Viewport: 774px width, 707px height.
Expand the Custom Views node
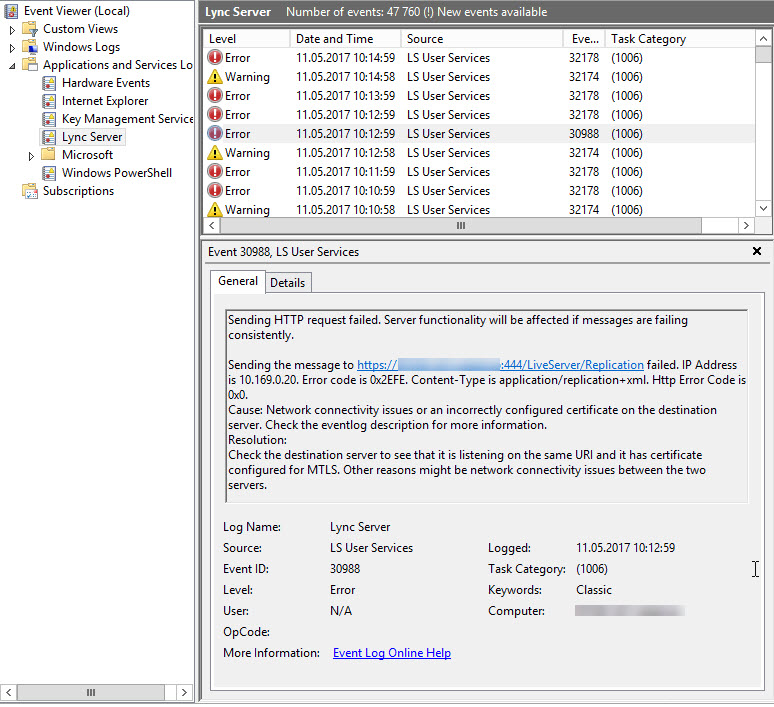point(12,30)
